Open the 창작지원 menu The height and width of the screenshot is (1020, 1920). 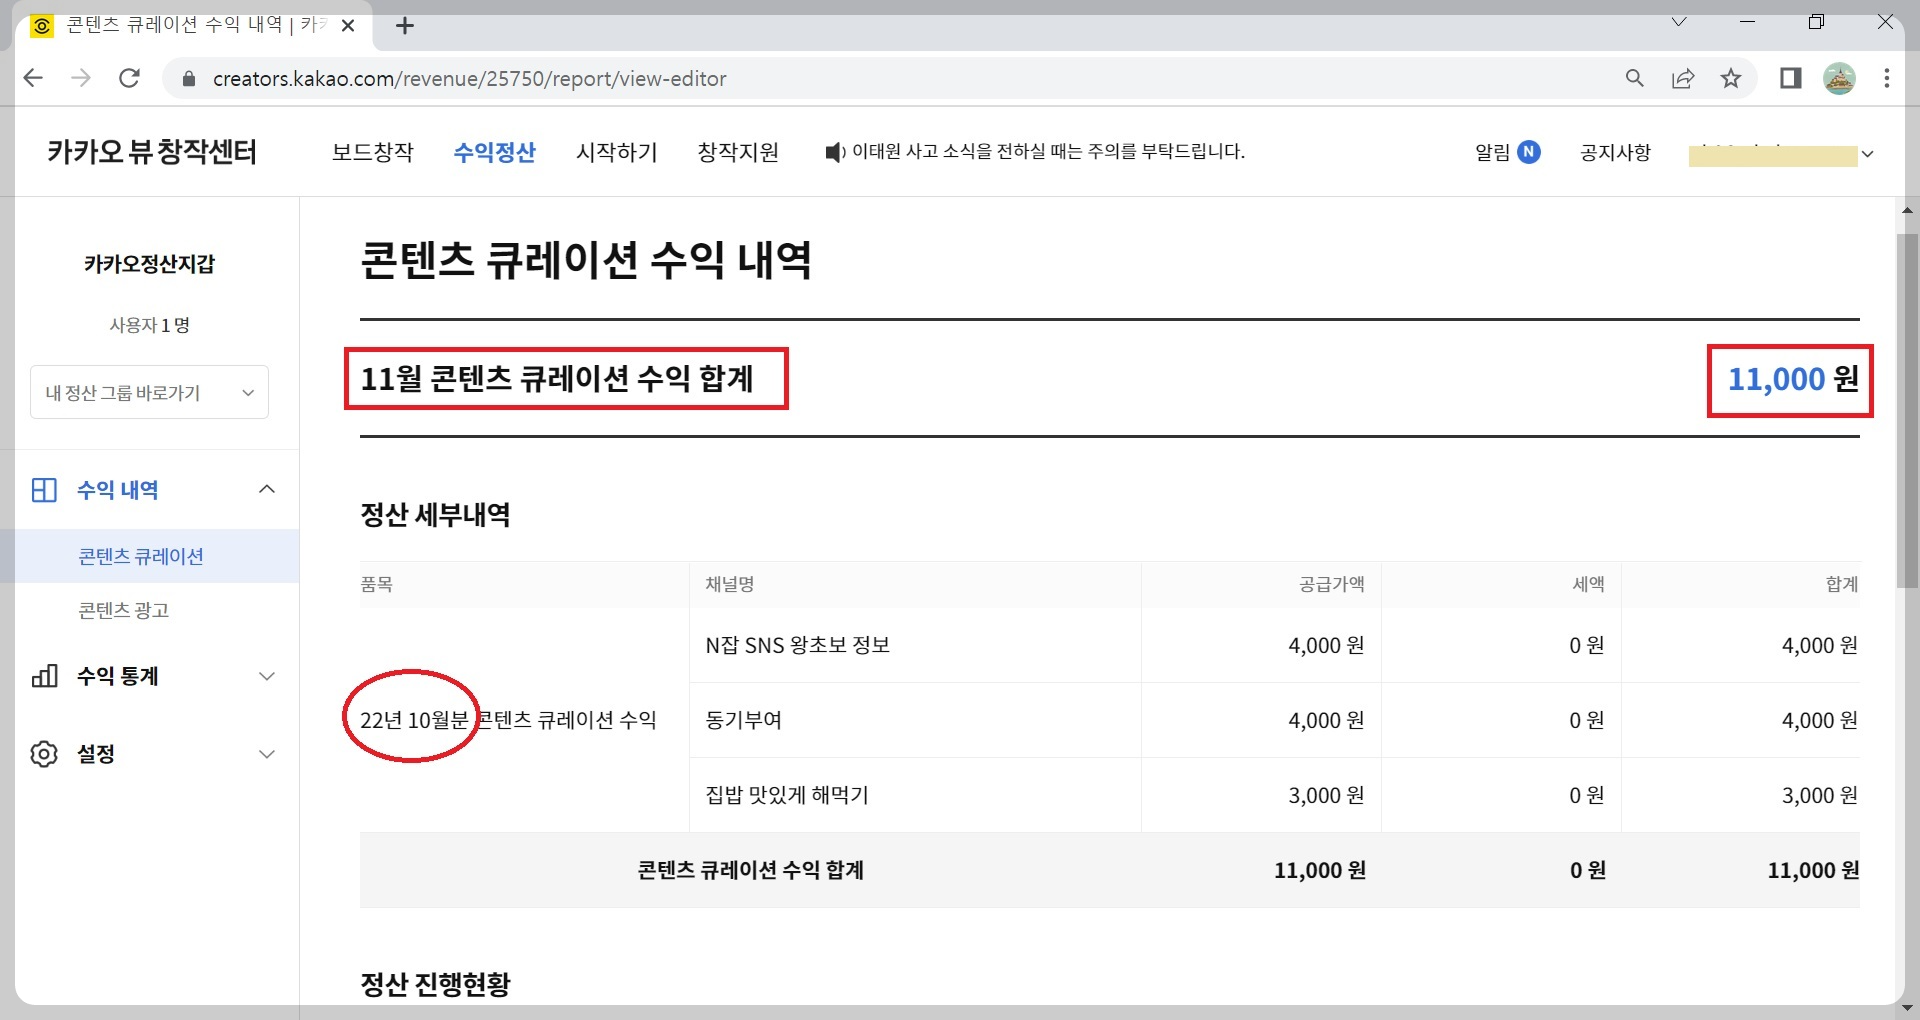(x=738, y=152)
